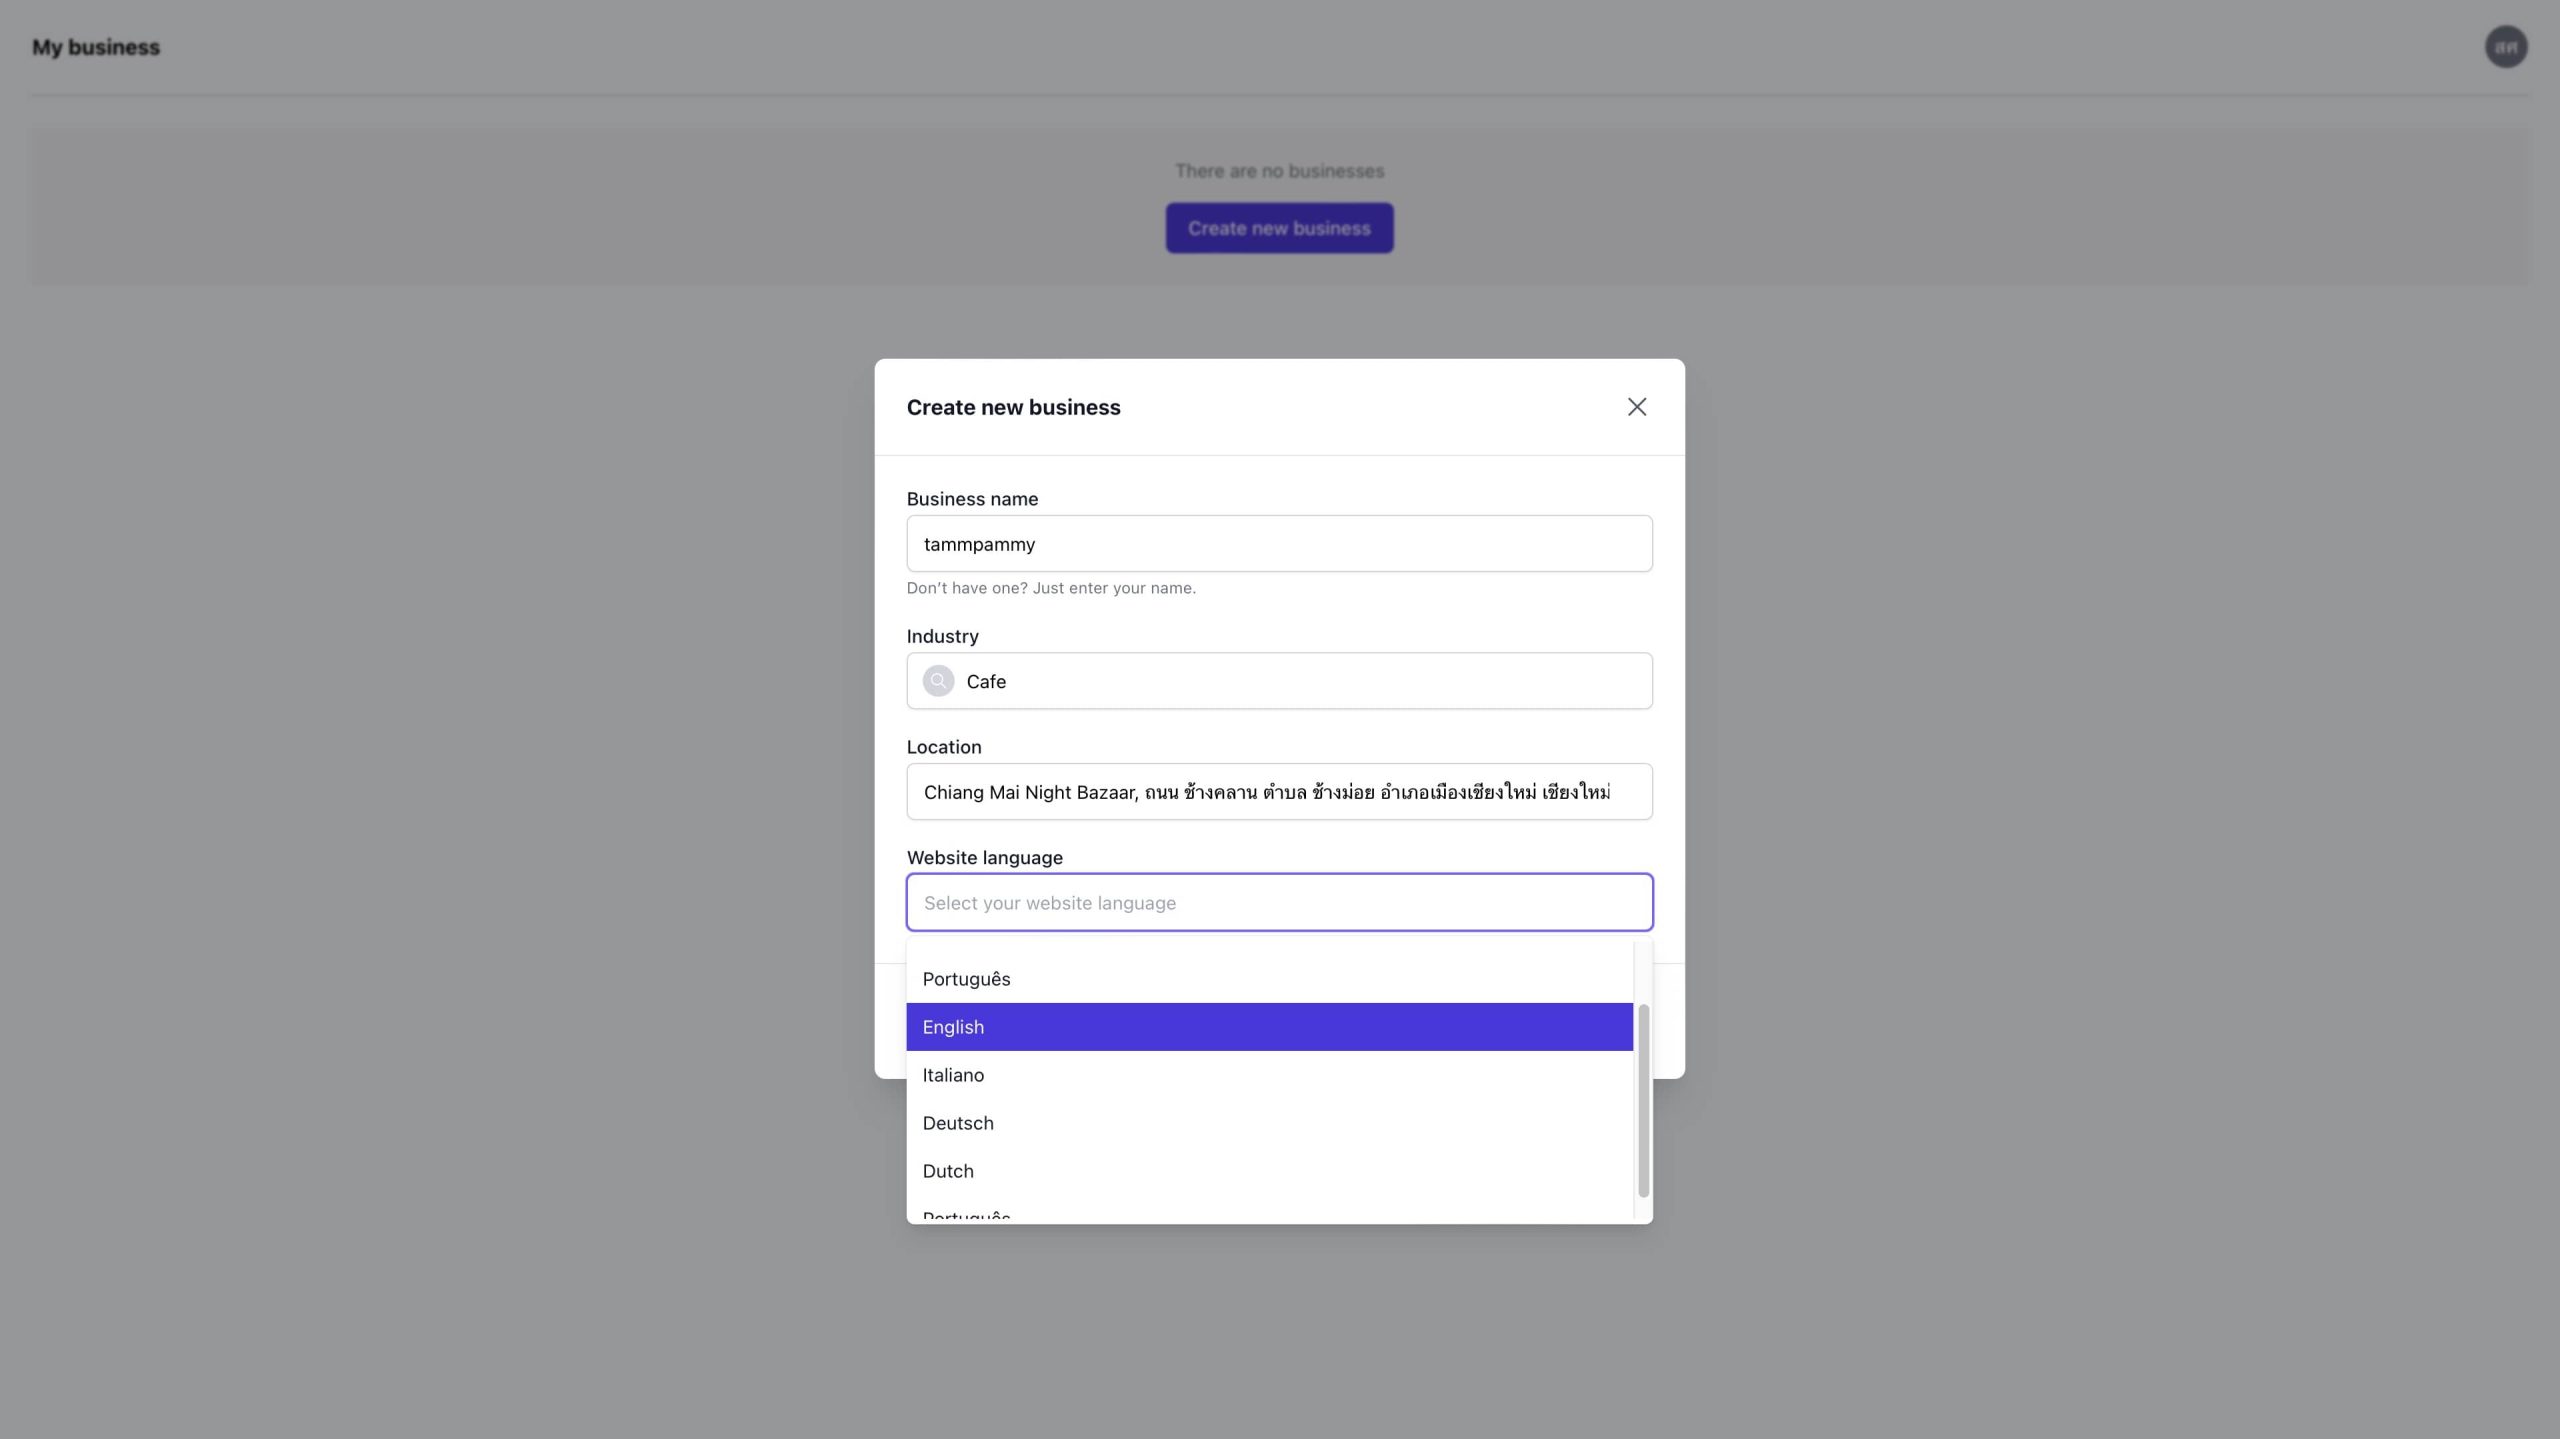Click the Business name field containing tammpammy

pyautogui.click(x=1279, y=544)
